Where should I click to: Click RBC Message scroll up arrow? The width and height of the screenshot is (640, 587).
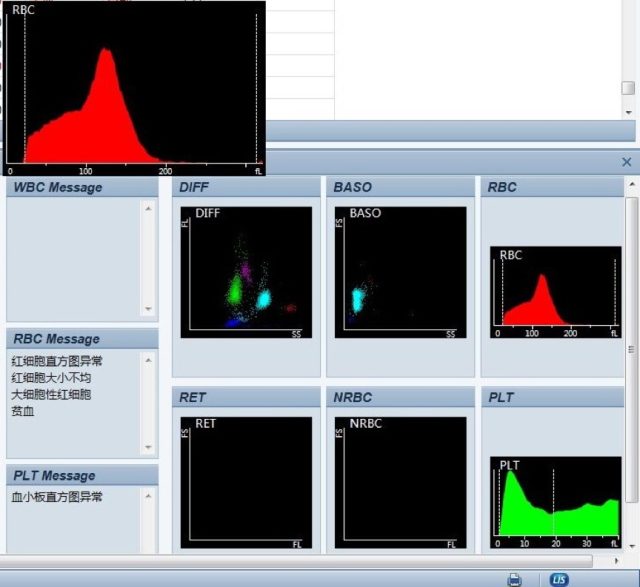[x=148, y=360]
